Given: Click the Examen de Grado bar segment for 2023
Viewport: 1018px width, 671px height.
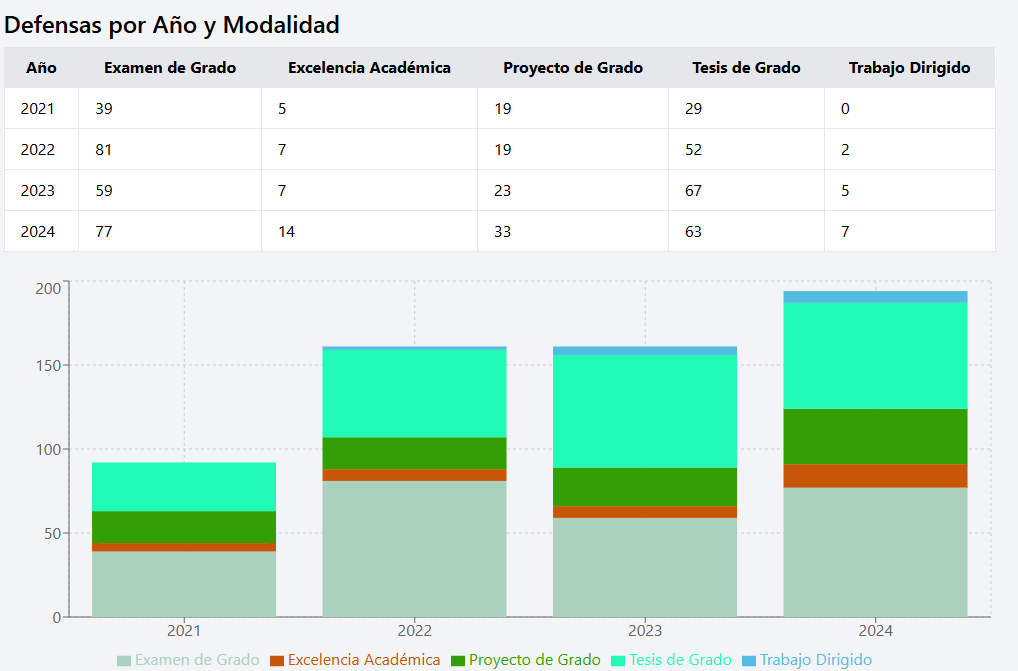Looking at the screenshot, I should coord(645,567).
